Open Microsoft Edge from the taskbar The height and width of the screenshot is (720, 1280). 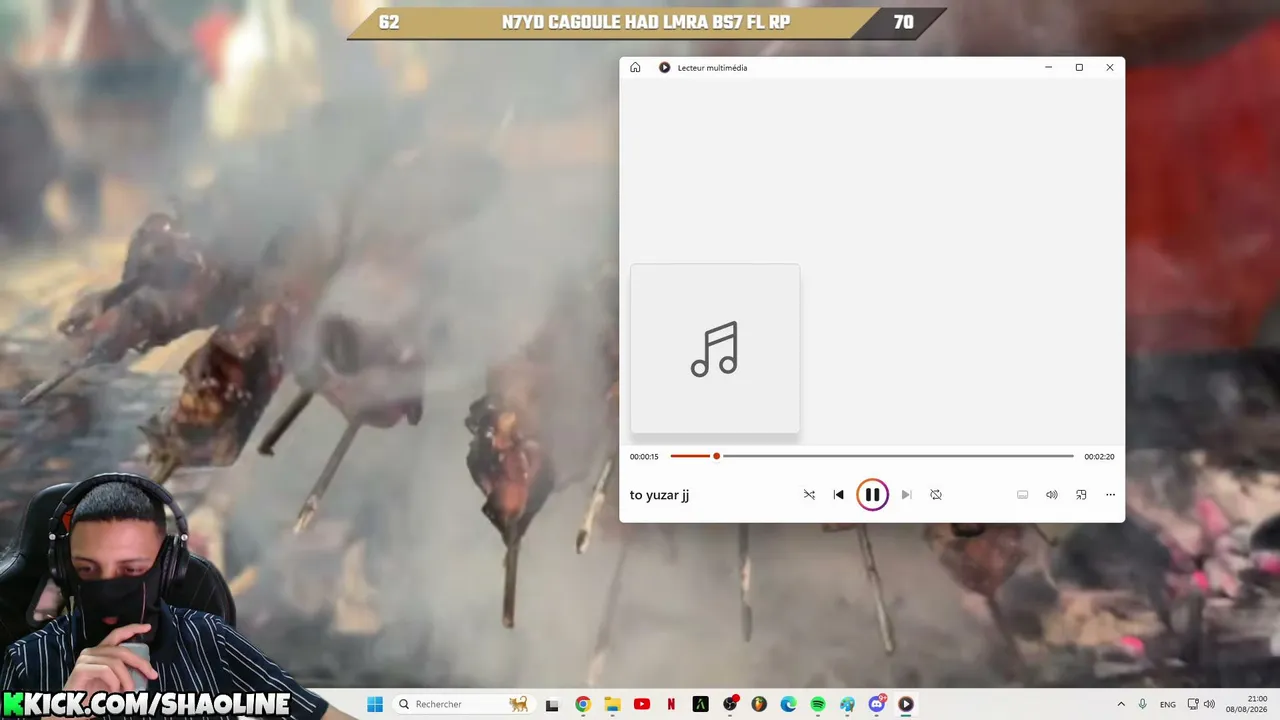[x=788, y=704]
